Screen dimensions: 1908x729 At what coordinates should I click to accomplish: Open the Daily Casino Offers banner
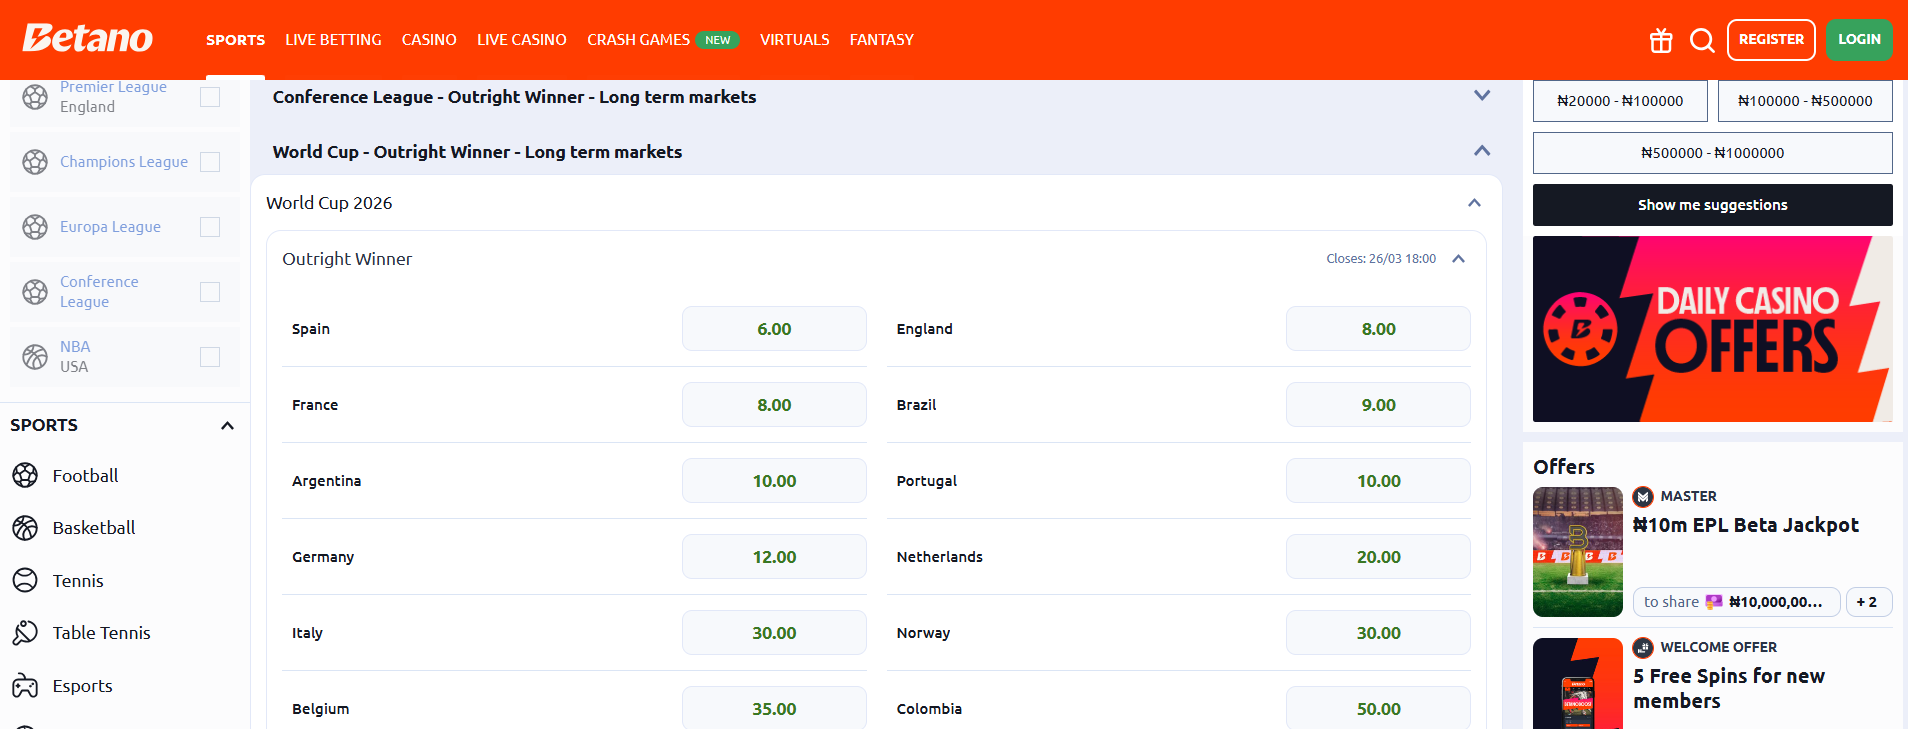(1712, 329)
